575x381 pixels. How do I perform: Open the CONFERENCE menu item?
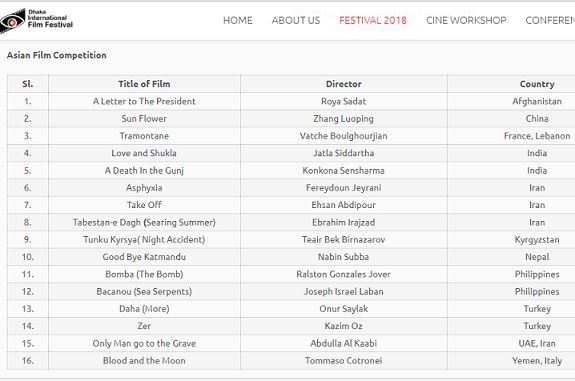tap(550, 21)
